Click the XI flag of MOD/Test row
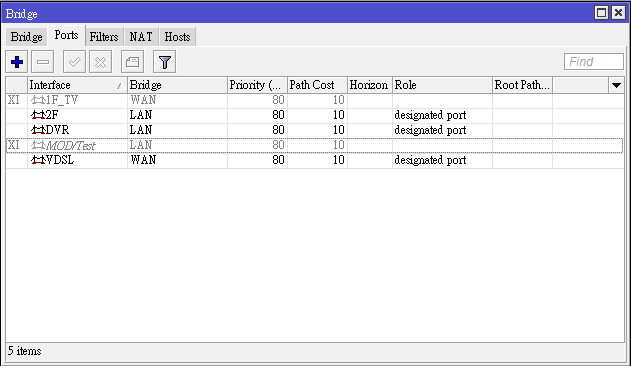The width and height of the screenshot is (631, 368). [x=13, y=145]
